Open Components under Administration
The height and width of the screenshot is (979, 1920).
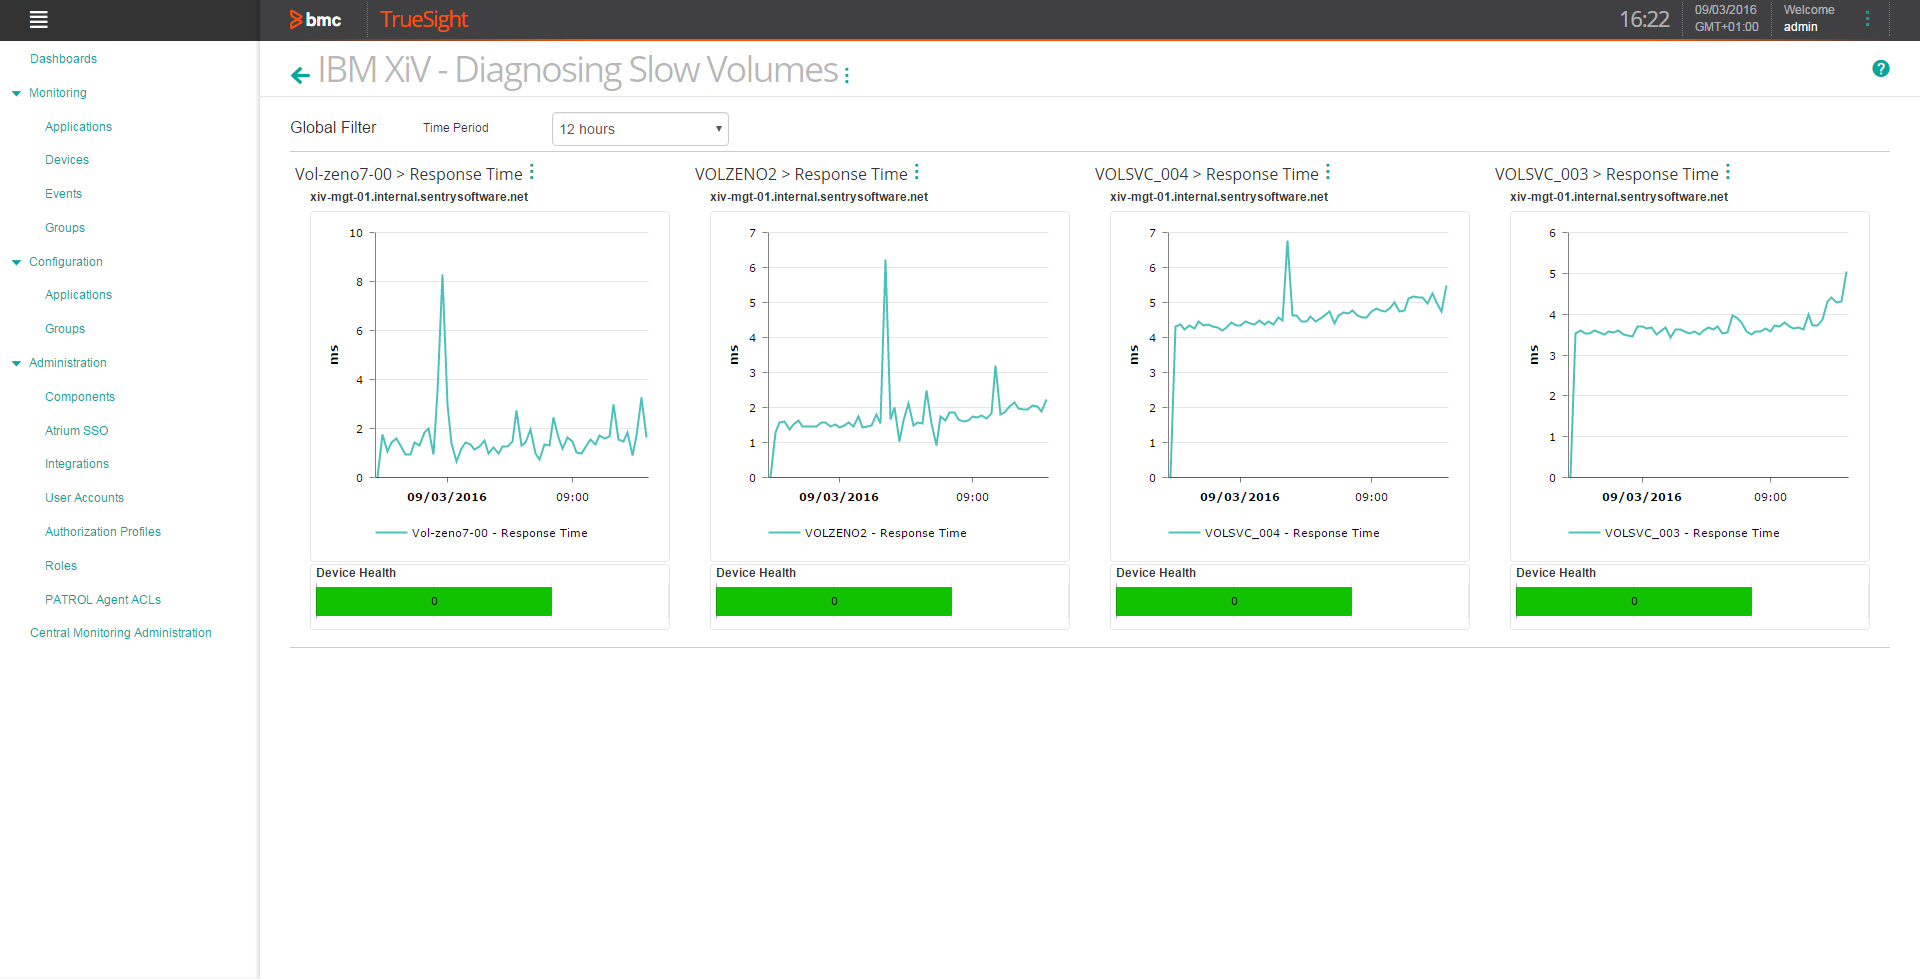(x=80, y=397)
